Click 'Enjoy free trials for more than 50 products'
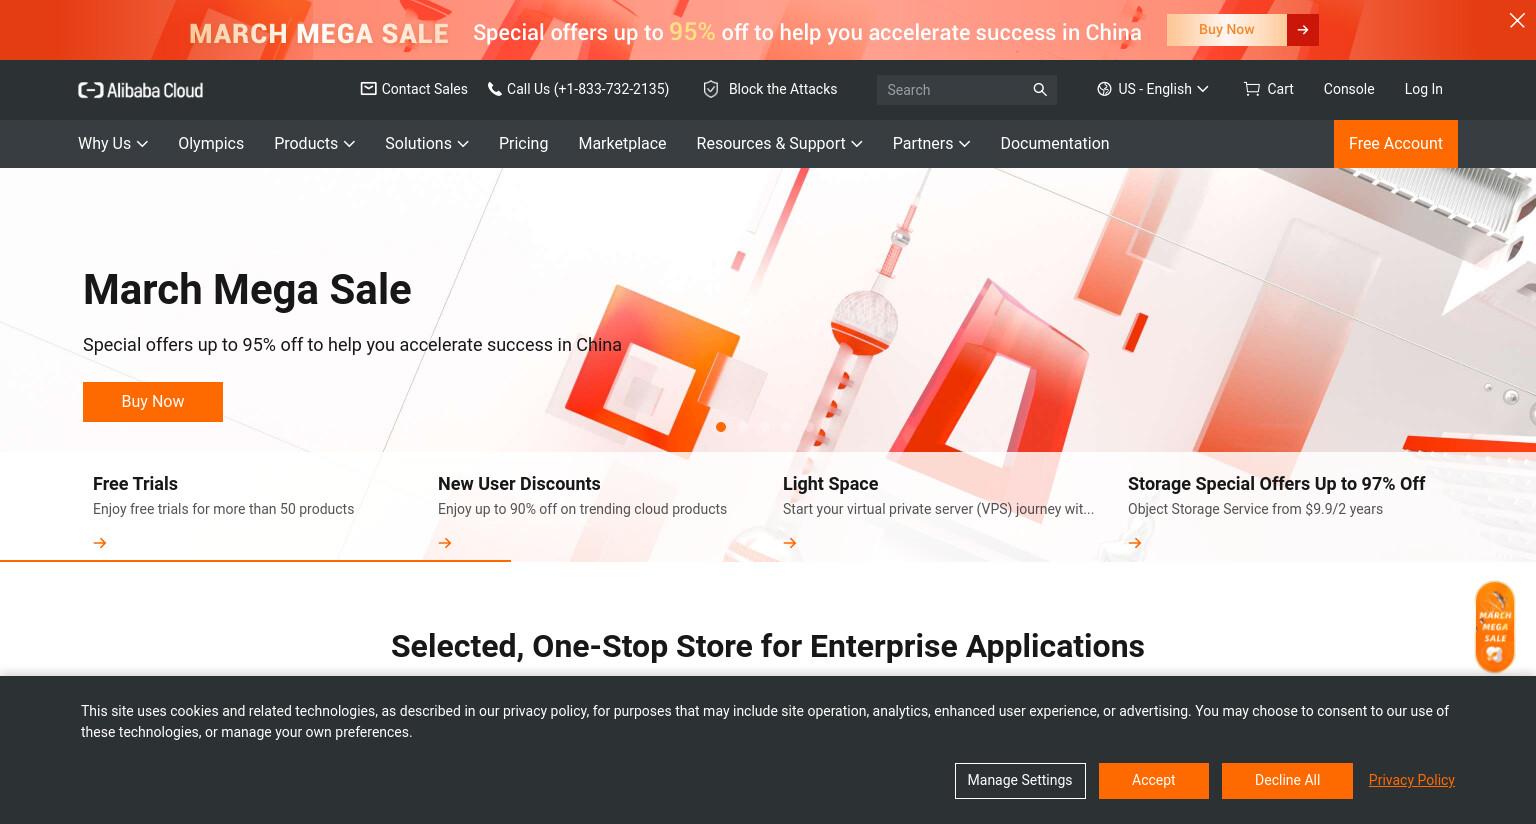 click(x=223, y=509)
